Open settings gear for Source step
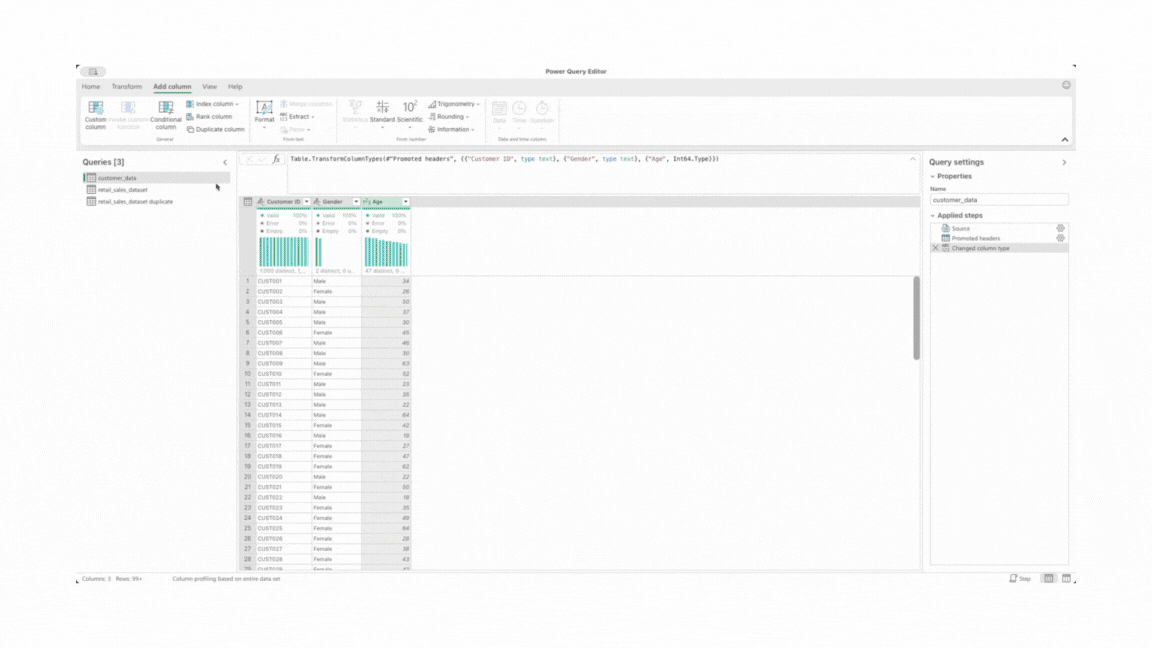The image size is (1152, 648). [x=1060, y=228]
